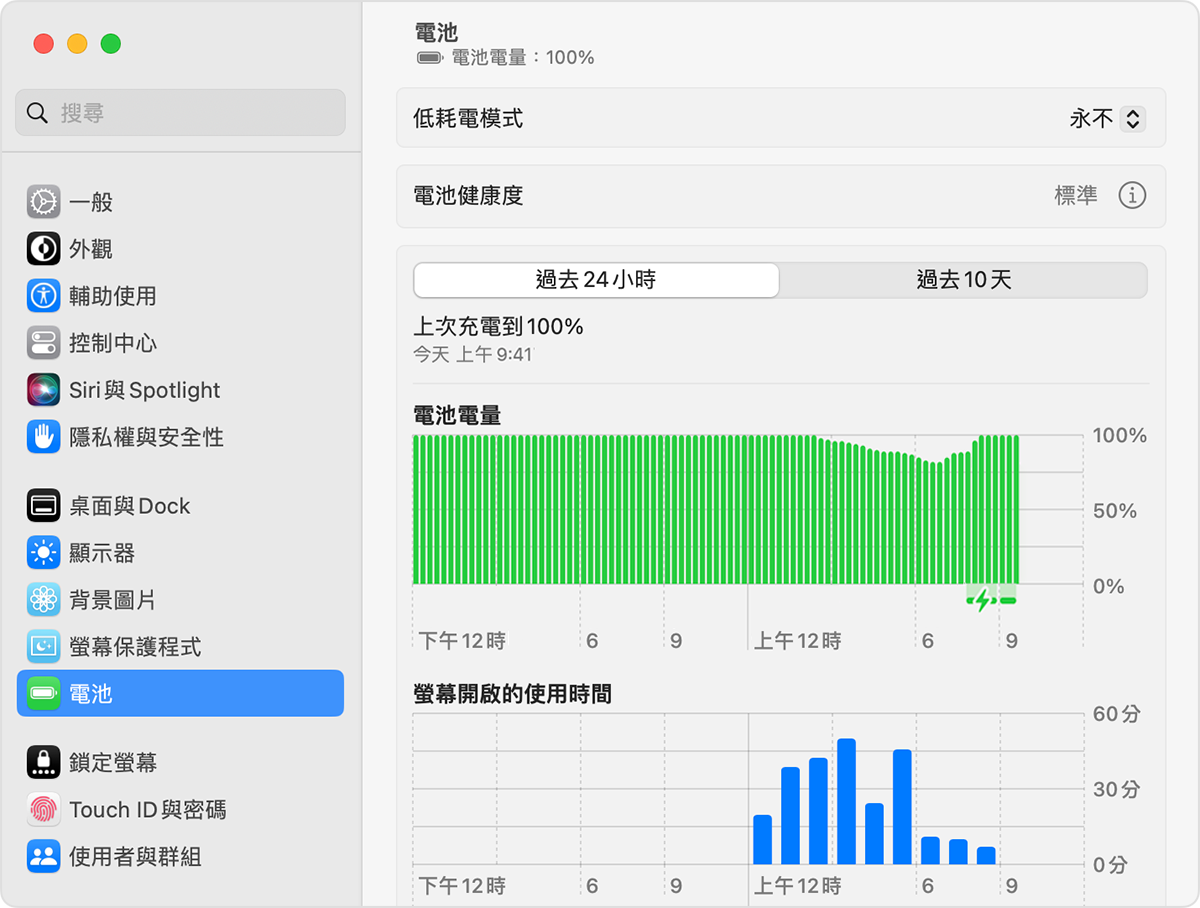
Task: Open the 一般 settings icon
Action: (x=43, y=202)
